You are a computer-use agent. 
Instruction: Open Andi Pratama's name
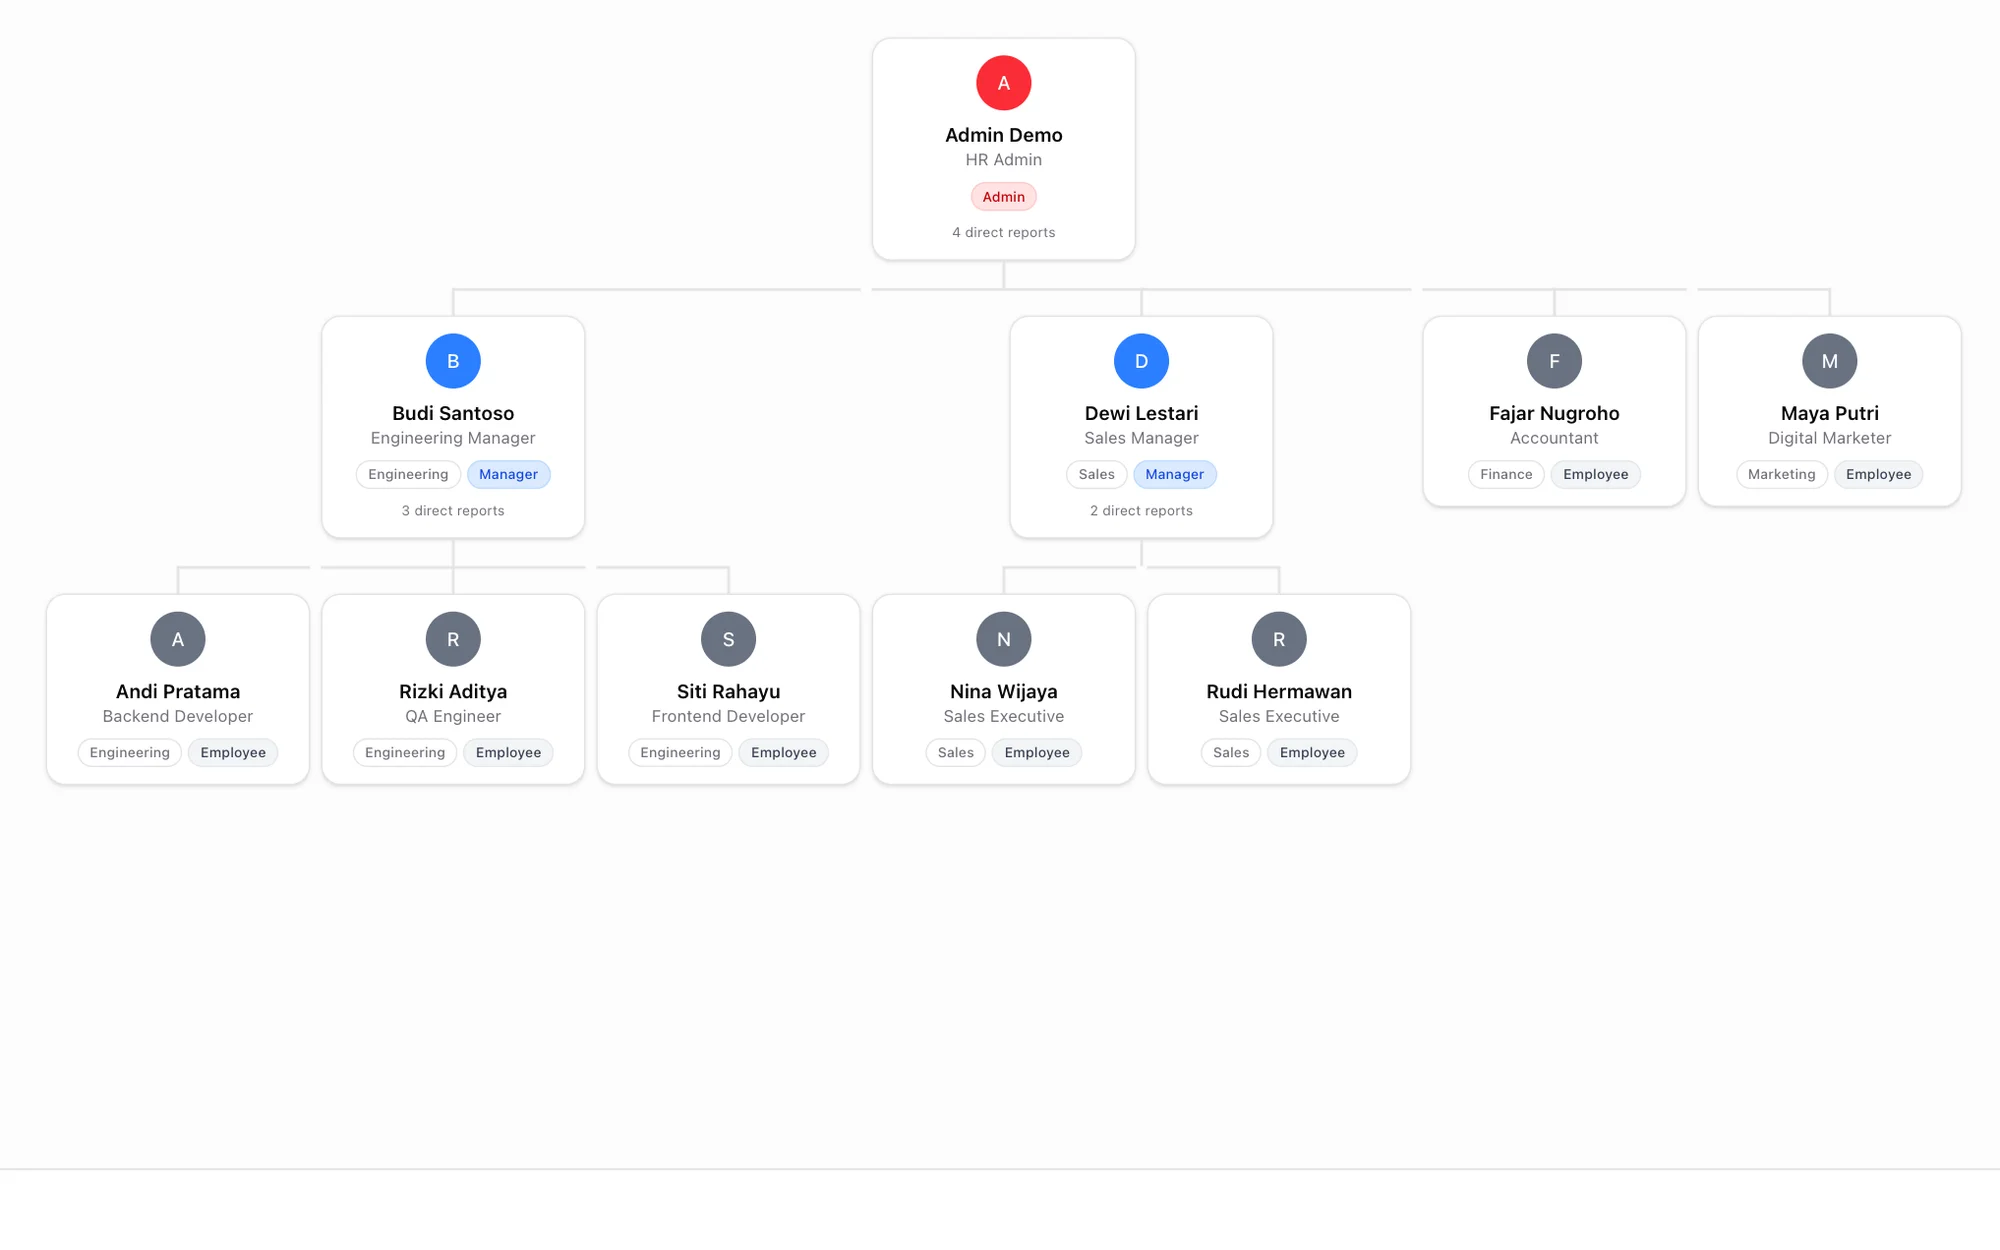(x=178, y=691)
